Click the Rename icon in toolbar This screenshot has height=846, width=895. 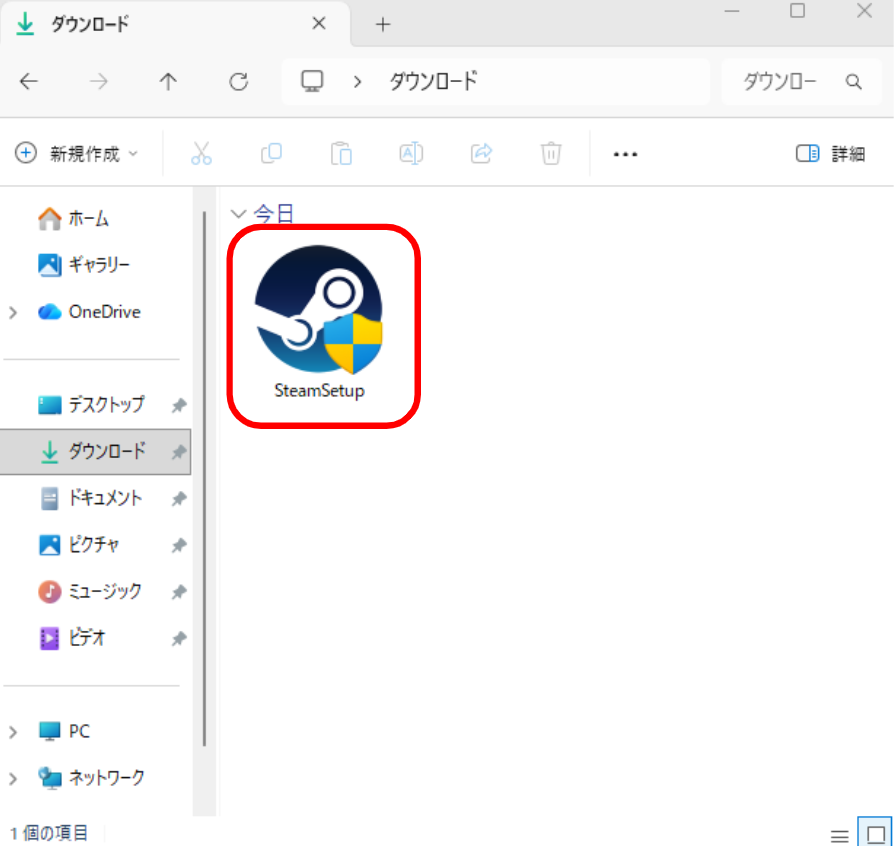[411, 153]
